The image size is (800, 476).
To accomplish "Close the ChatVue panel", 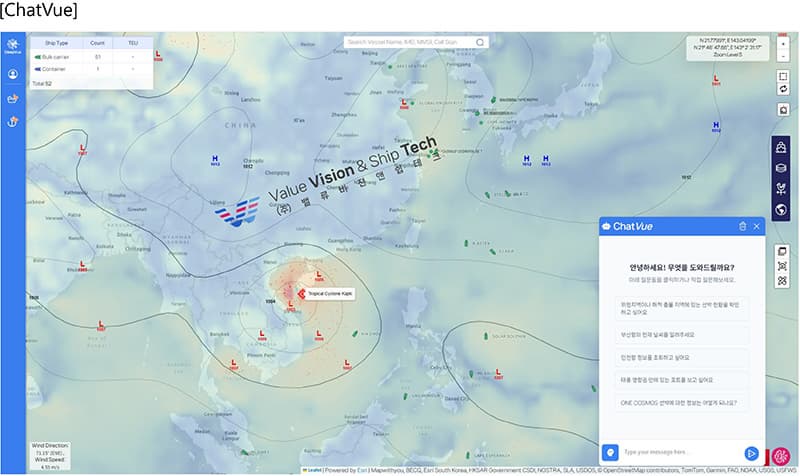I will 757,227.
